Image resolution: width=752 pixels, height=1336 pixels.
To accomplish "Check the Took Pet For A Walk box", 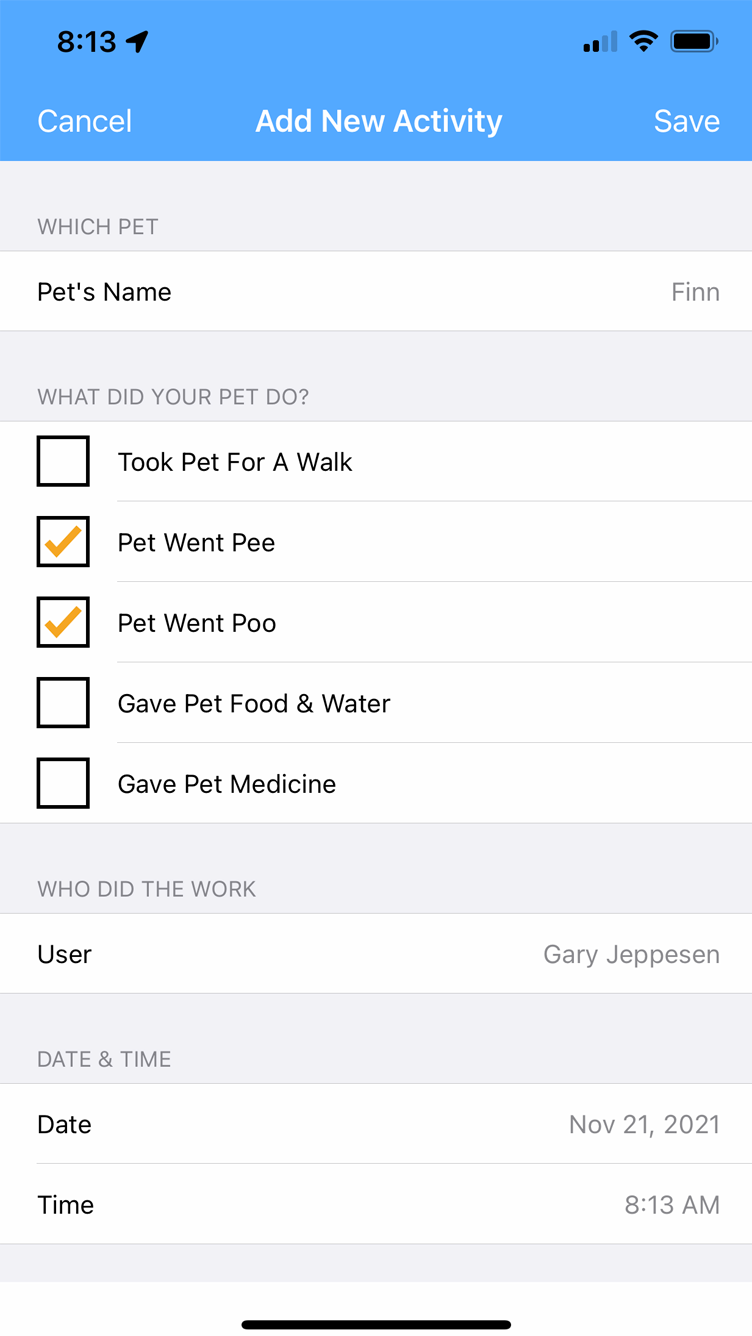I will pos(63,461).
